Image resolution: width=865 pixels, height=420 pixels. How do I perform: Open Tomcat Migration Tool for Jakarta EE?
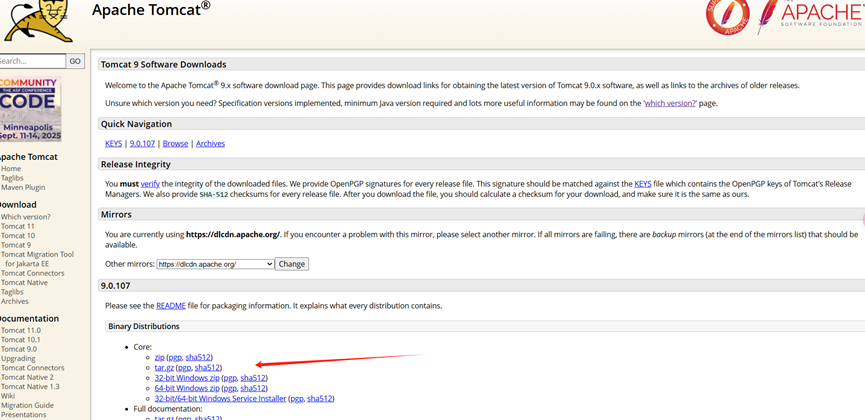(38, 259)
